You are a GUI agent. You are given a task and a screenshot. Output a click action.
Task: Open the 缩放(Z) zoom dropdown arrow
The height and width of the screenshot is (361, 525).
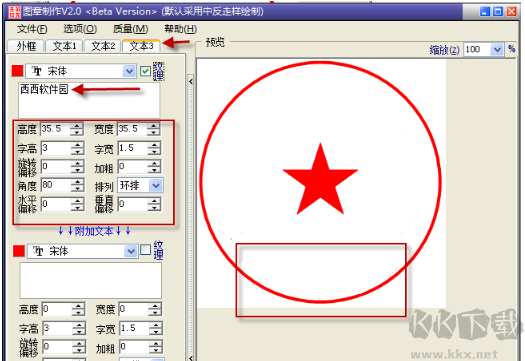pos(497,50)
